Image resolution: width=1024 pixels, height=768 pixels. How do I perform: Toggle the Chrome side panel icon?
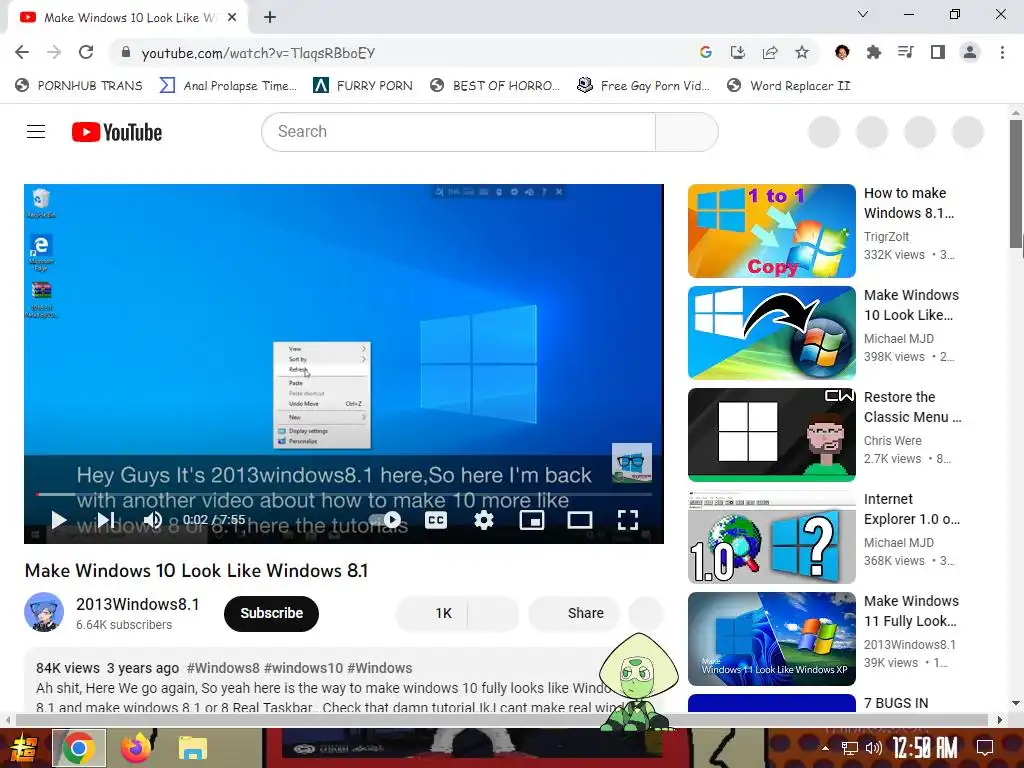pos(938,53)
